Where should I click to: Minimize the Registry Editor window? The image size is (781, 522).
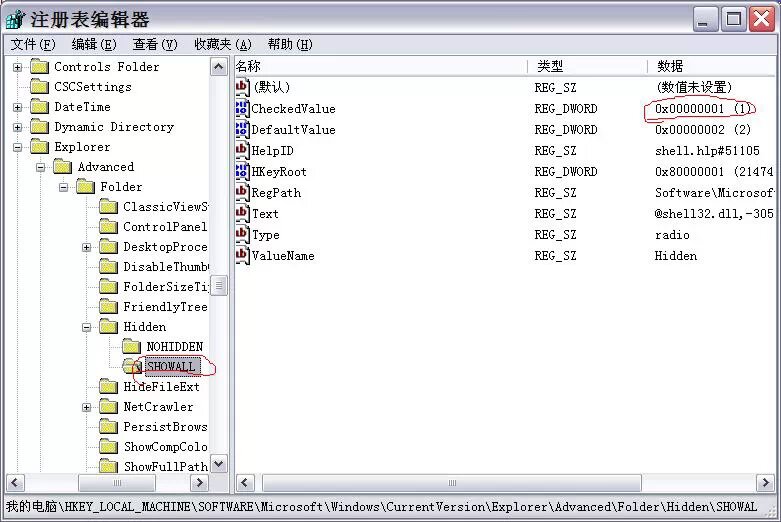pos(704,19)
